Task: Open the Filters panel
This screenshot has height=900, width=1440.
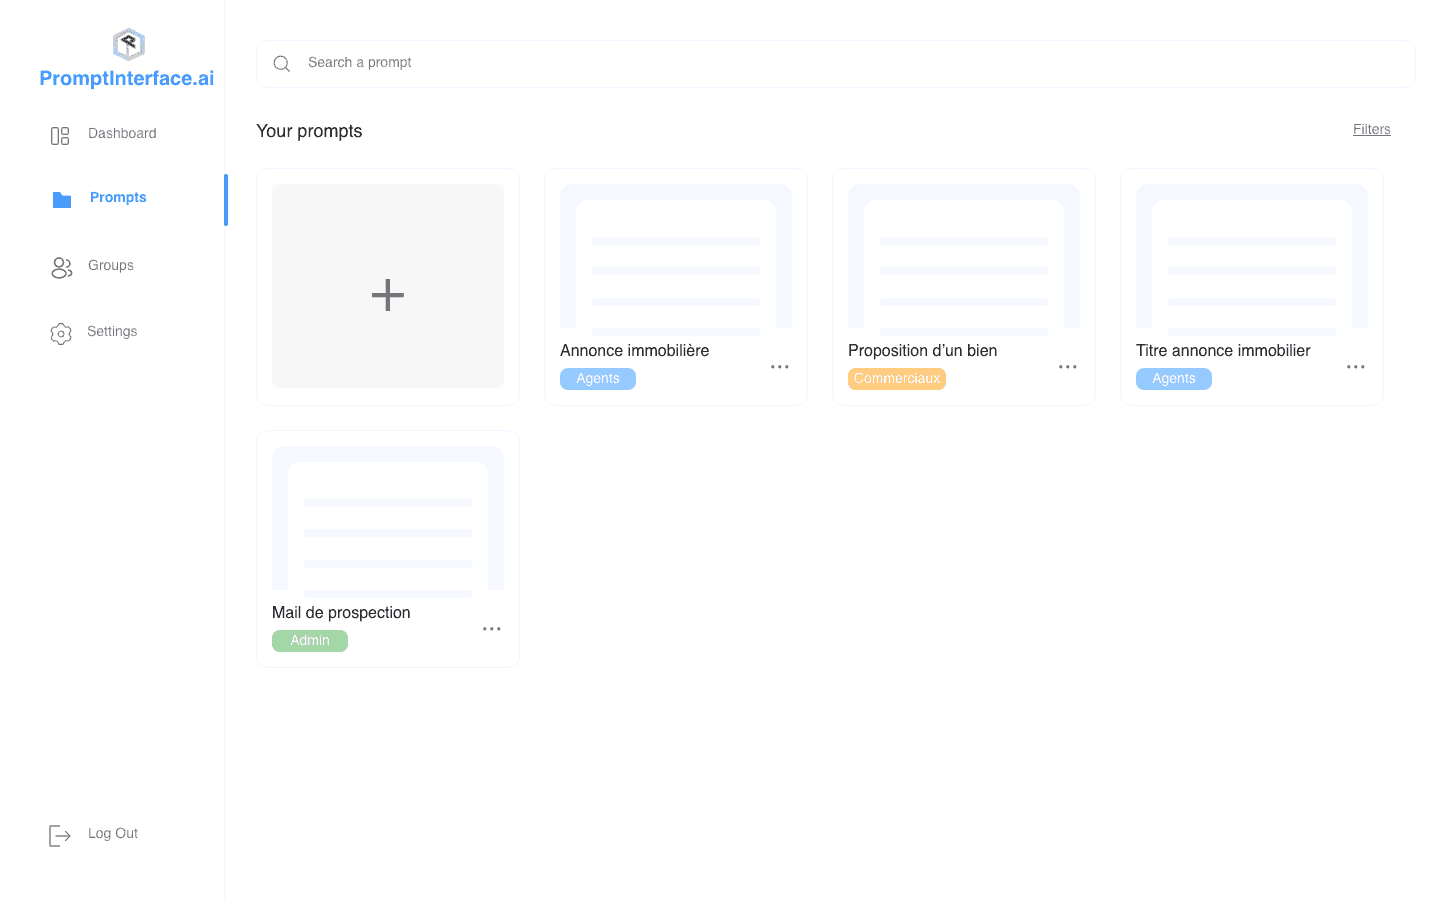Action: (x=1371, y=129)
